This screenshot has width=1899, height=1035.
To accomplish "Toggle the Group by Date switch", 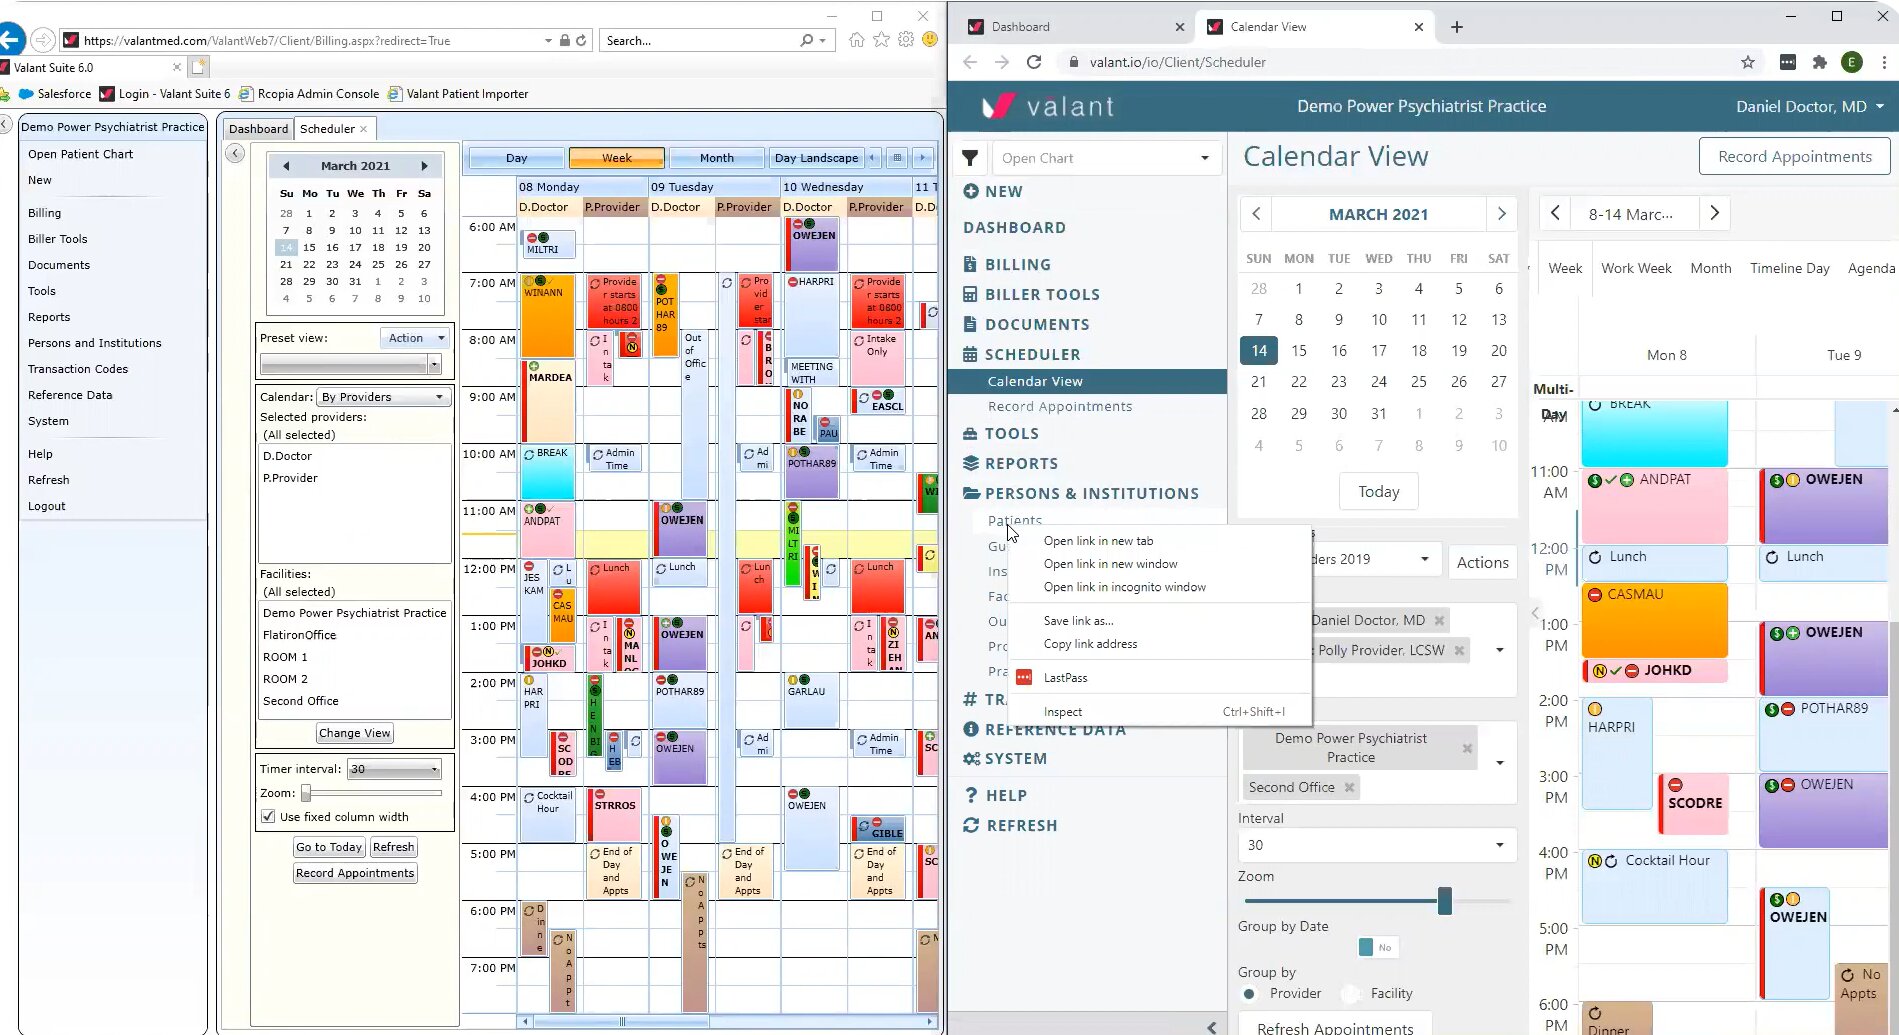I will [1376, 947].
